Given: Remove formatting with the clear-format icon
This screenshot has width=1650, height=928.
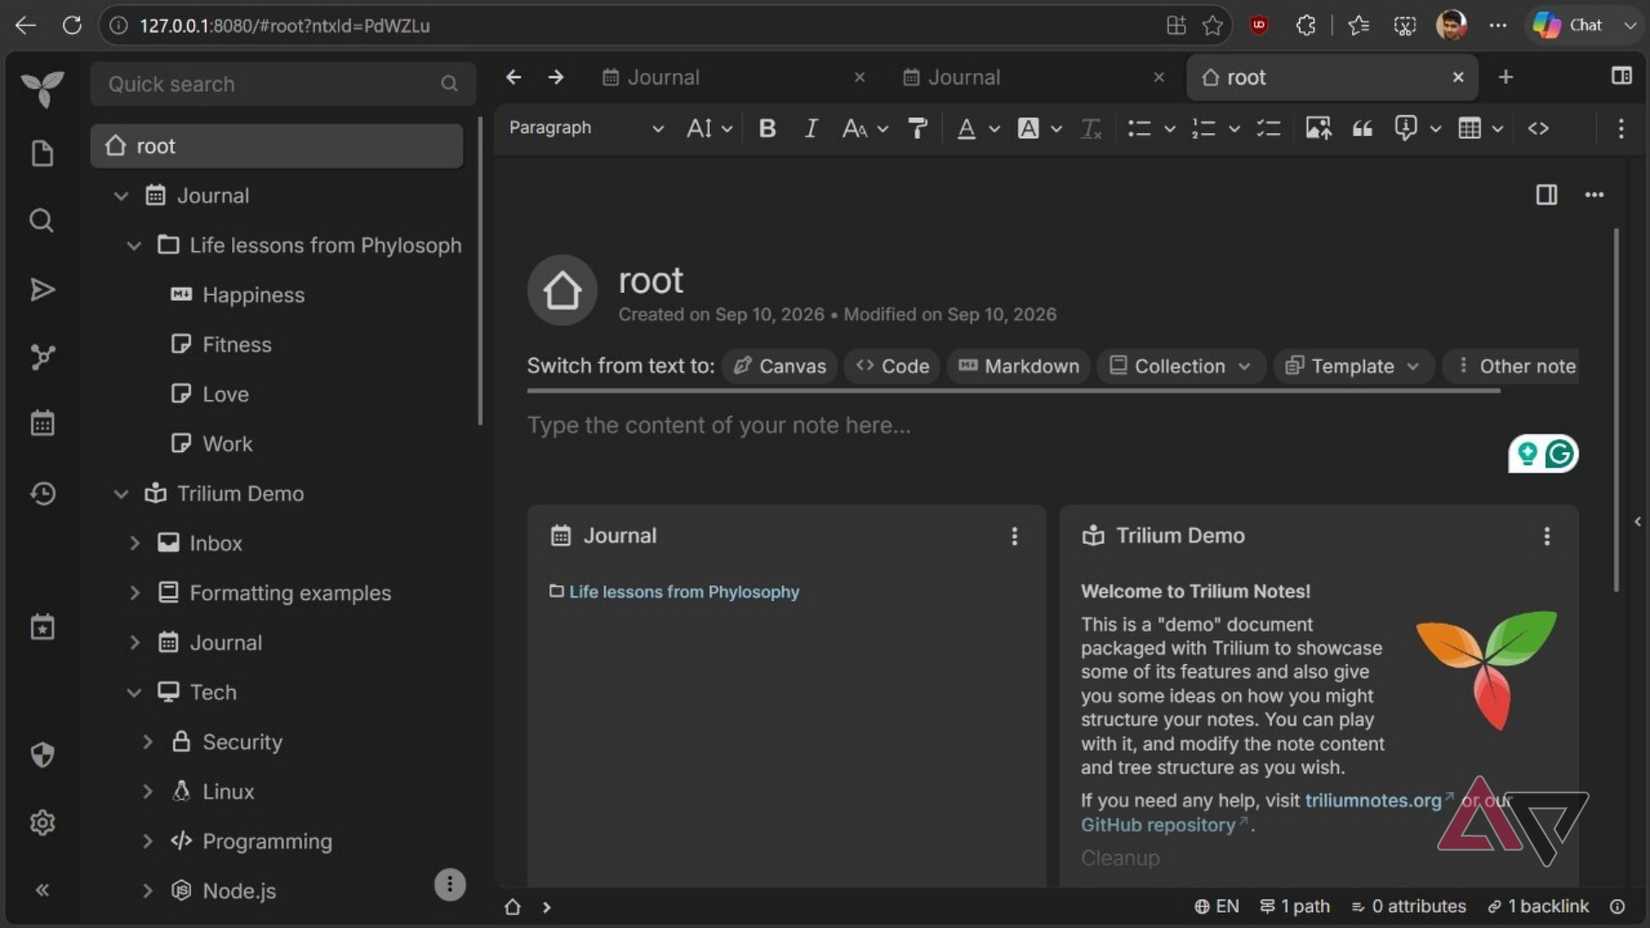Looking at the screenshot, I should [x=1091, y=128].
